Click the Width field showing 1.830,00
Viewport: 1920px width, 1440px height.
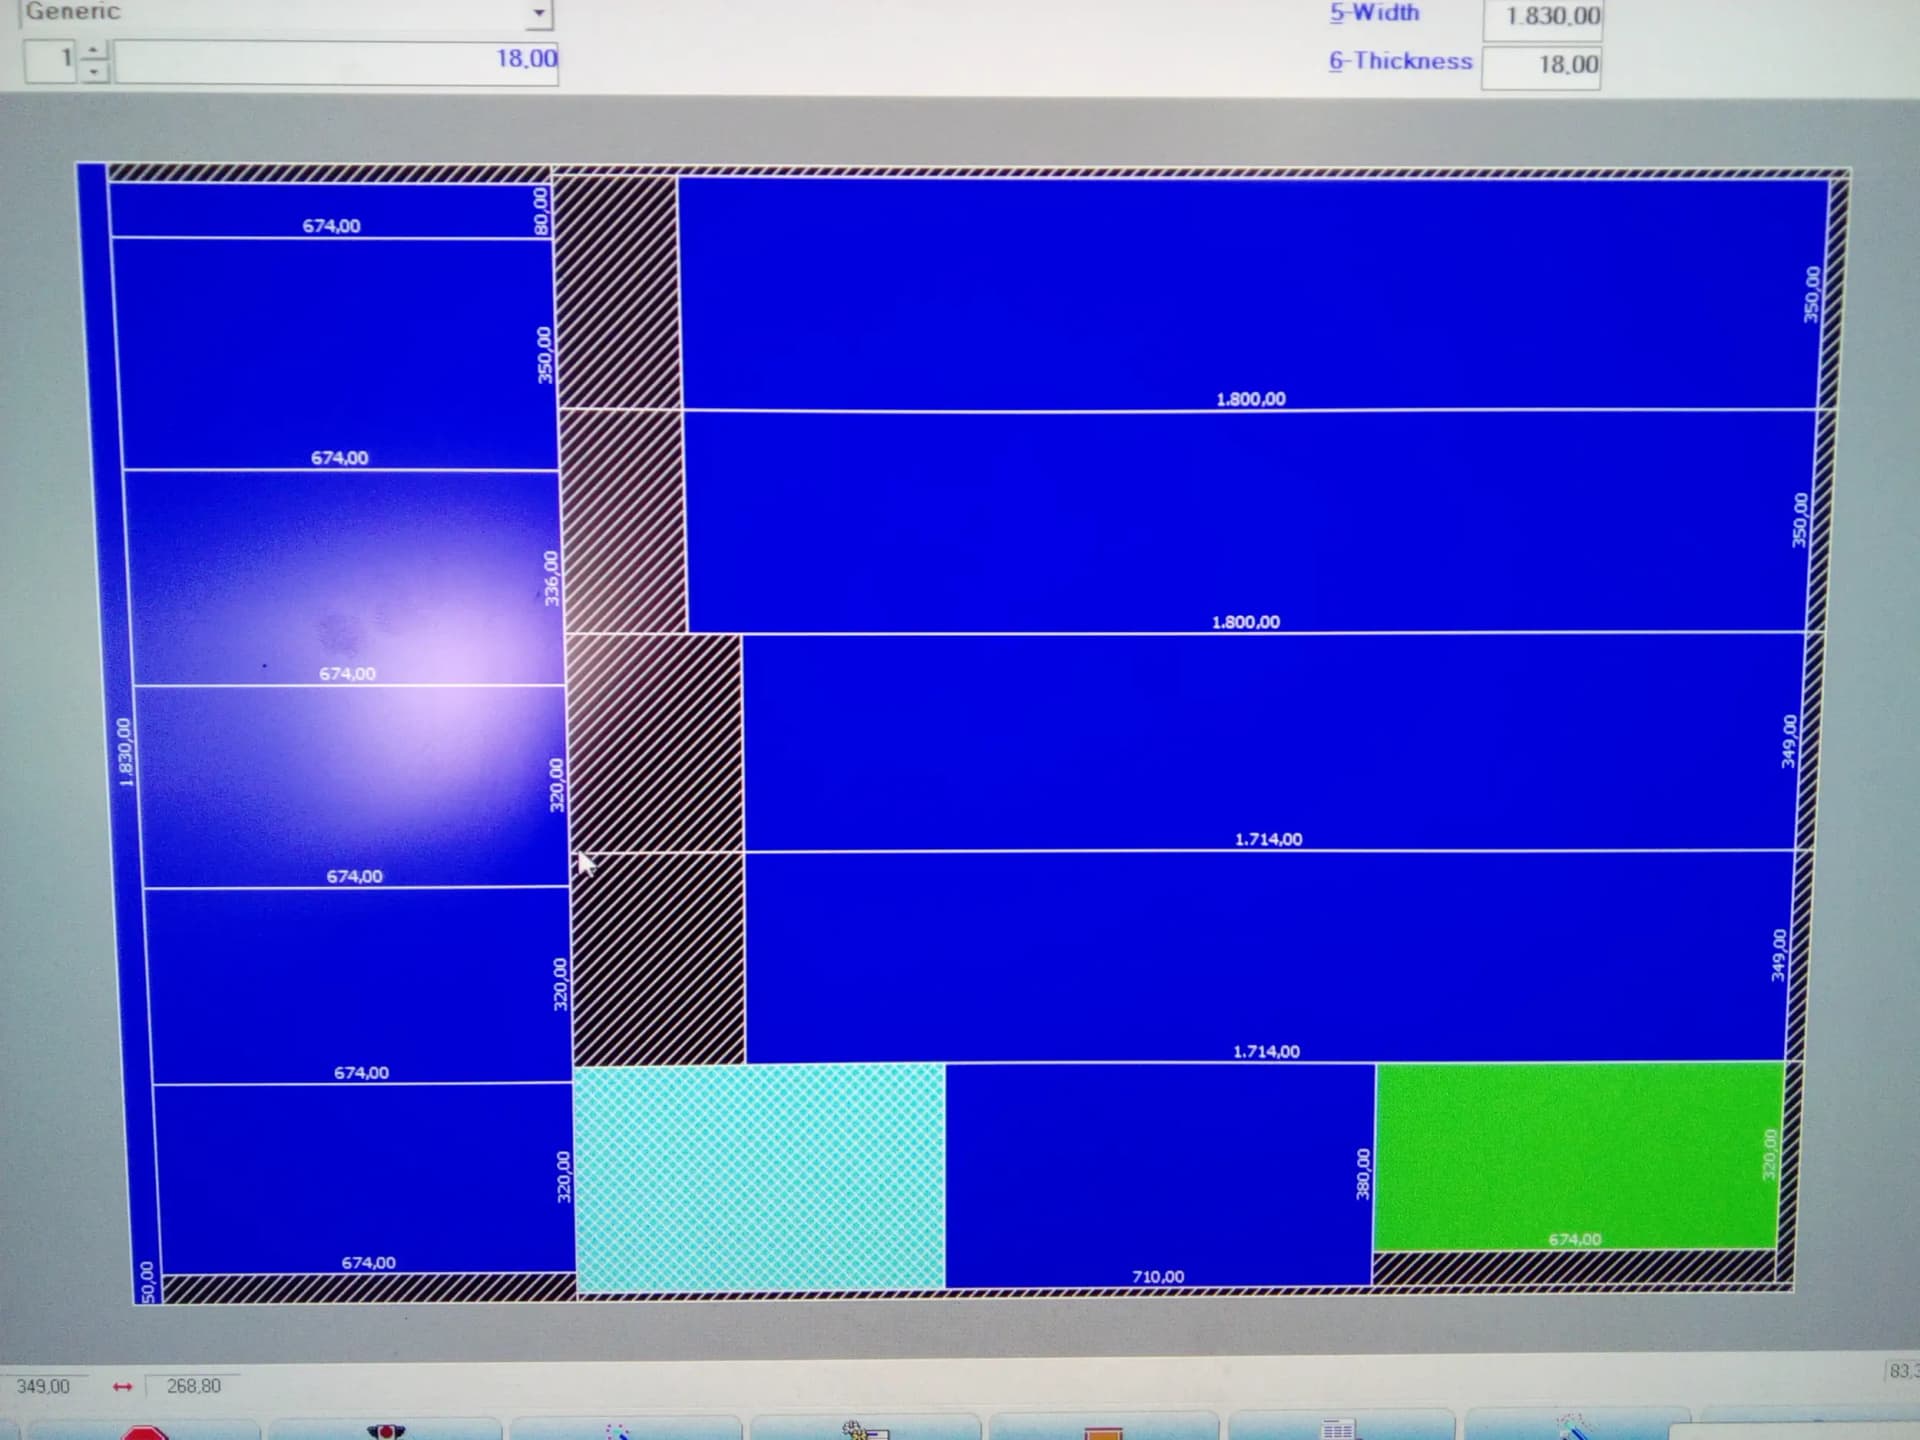click(1541, 17)
